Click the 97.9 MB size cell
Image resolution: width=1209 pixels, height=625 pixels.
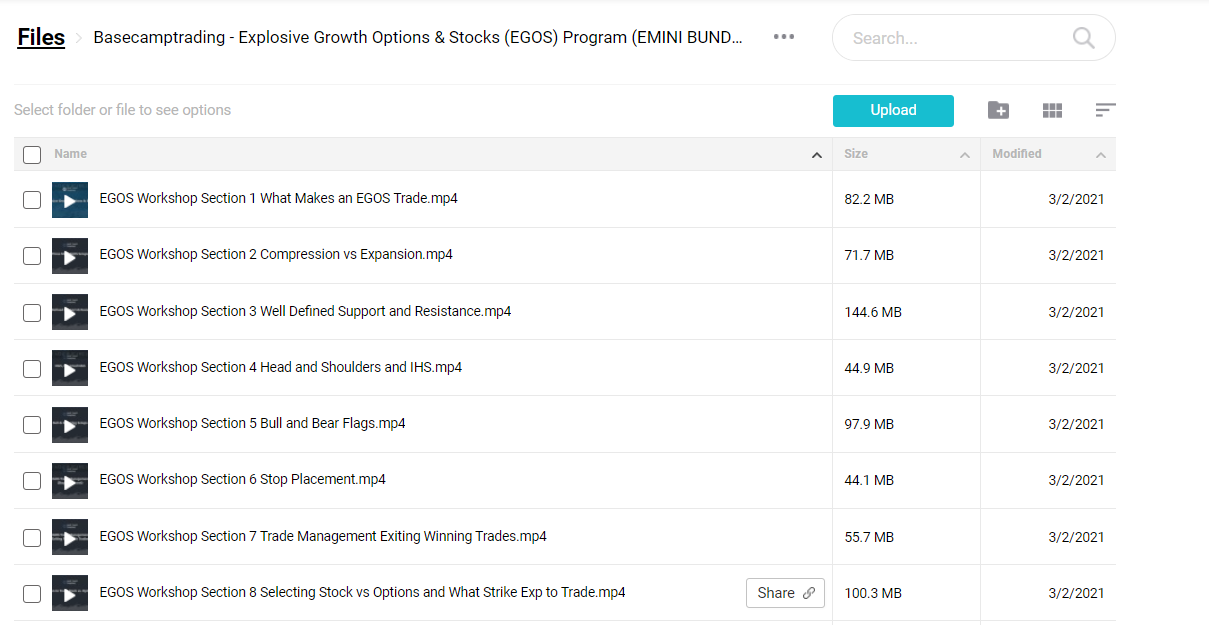point(869,424)
